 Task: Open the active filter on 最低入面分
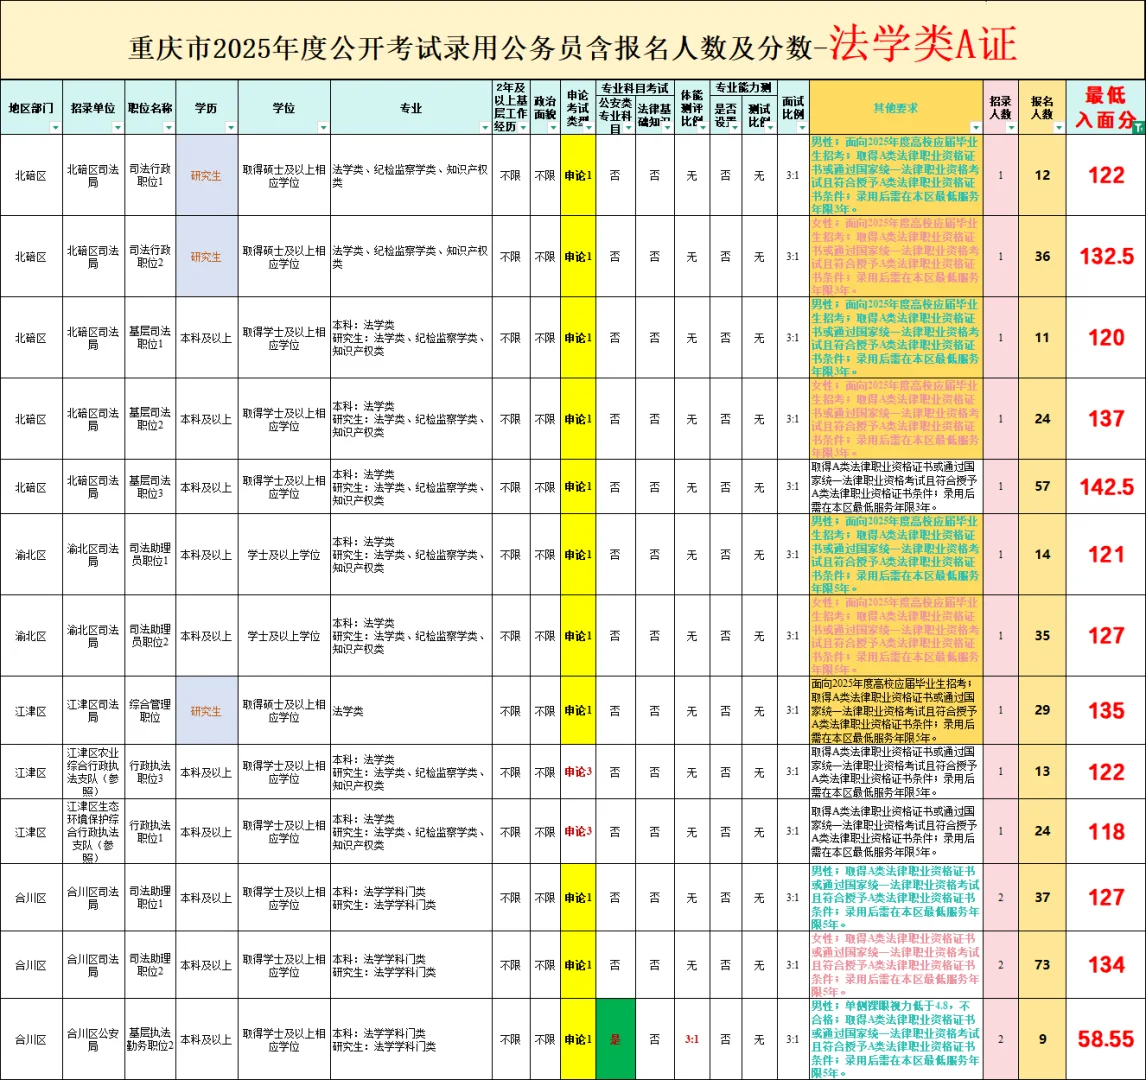click(x=1139, y=128)
